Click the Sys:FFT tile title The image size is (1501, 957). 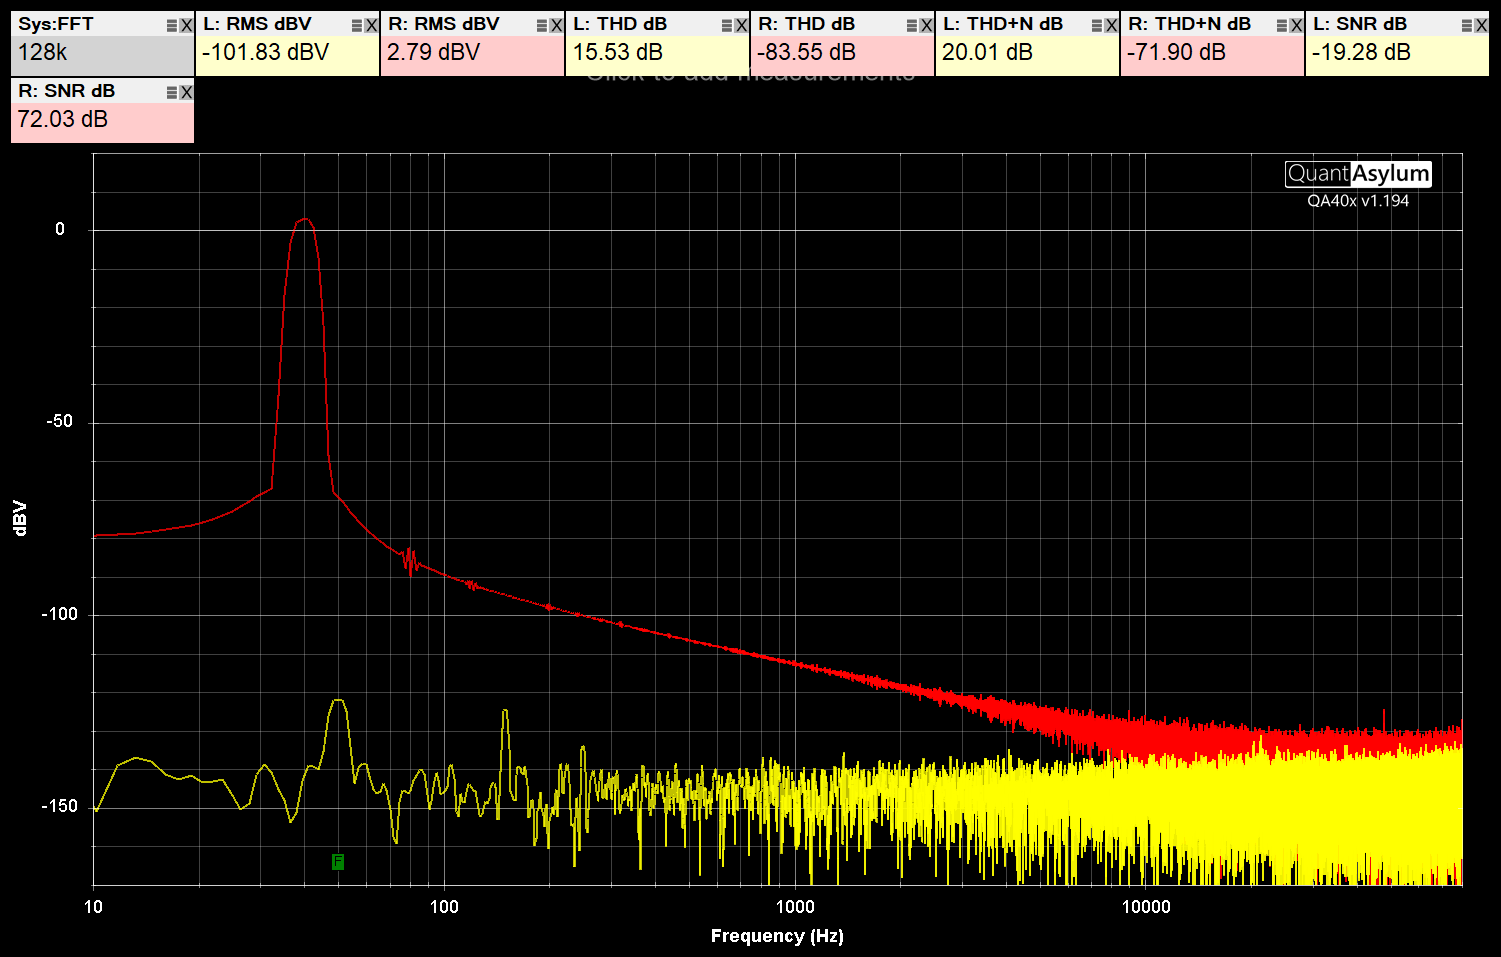[x=55, y=24]
